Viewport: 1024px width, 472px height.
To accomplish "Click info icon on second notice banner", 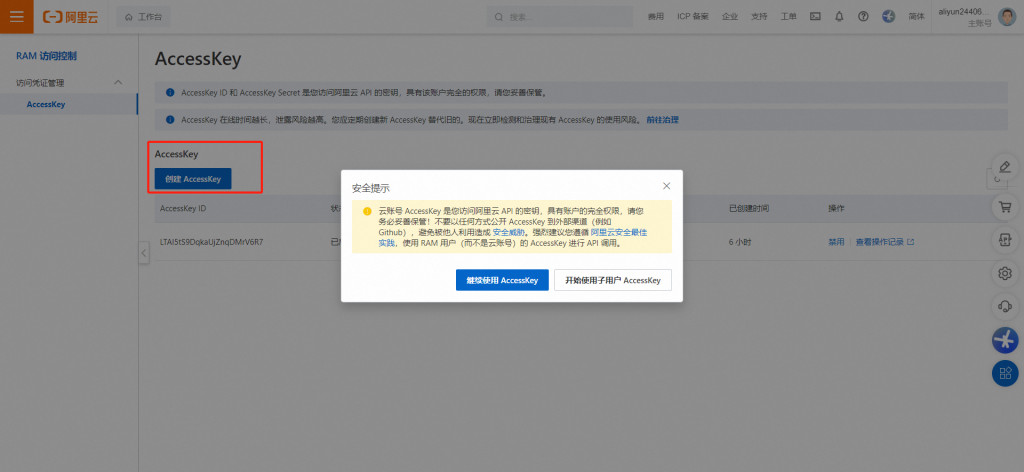I will coord(170,120).
